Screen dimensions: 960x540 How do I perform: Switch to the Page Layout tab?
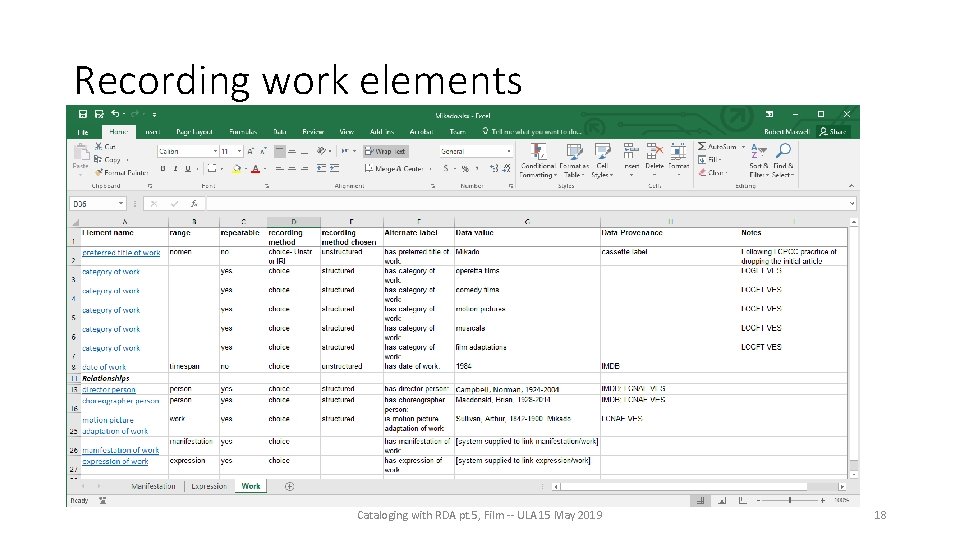pyautogui.click(x=194, y=132)
